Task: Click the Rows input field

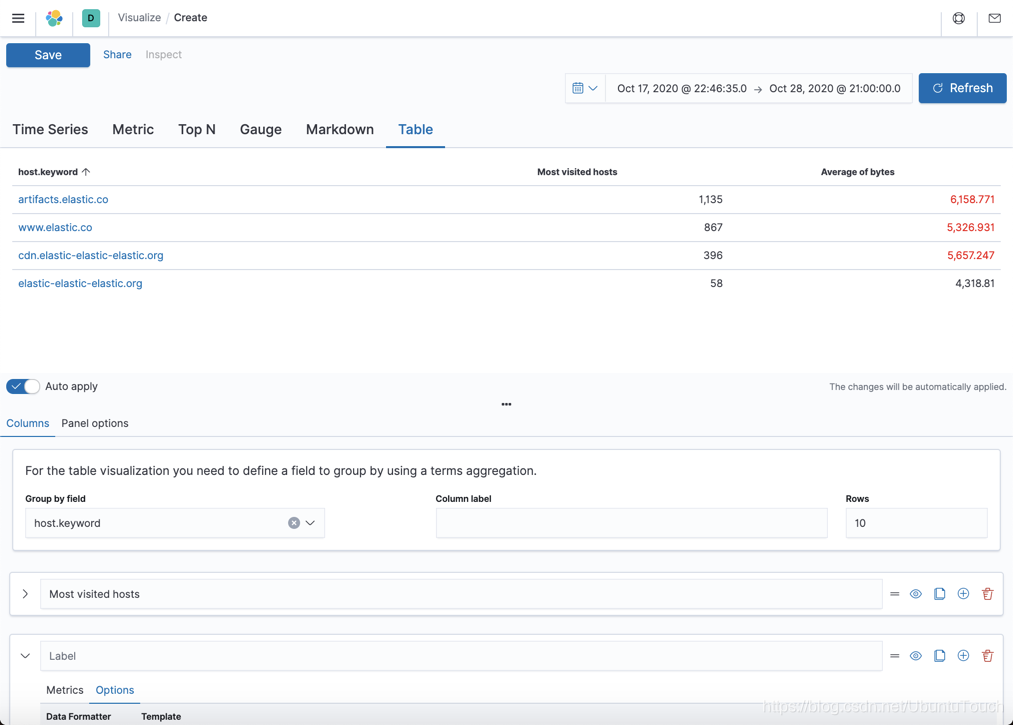Action: [916, 523]
